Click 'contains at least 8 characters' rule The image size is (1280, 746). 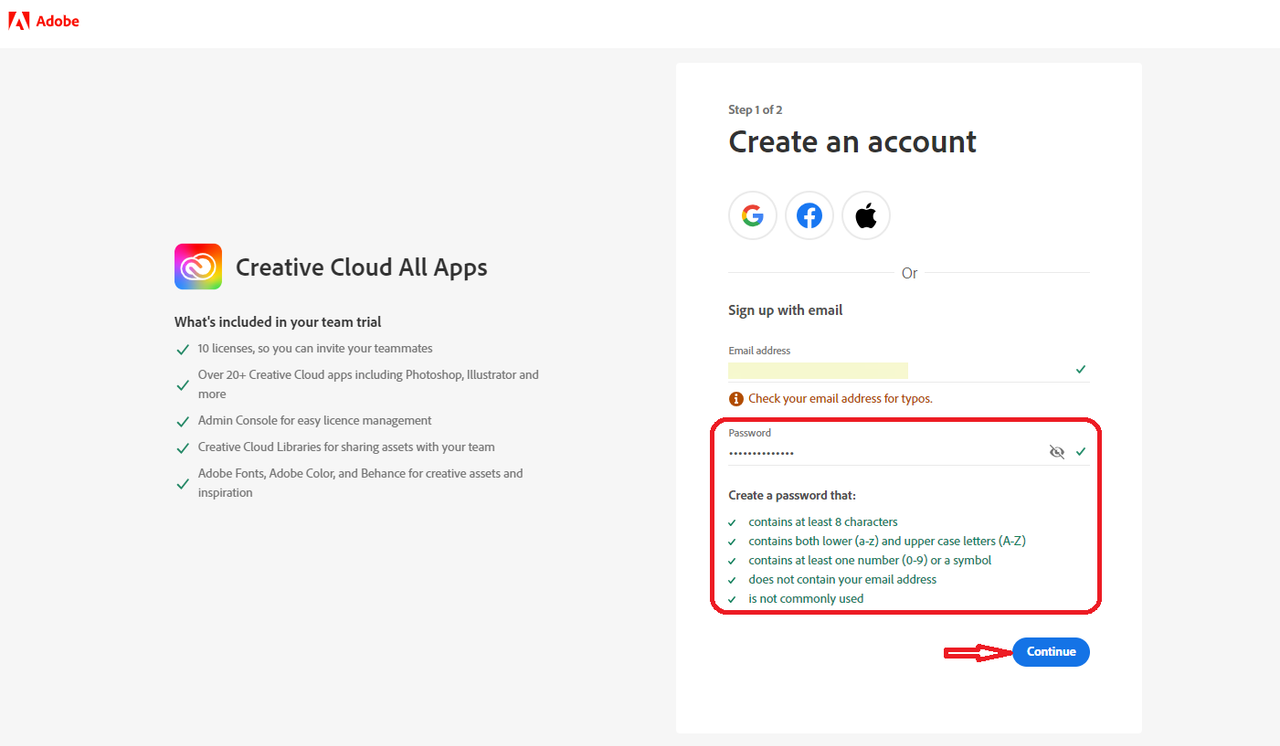823,522
